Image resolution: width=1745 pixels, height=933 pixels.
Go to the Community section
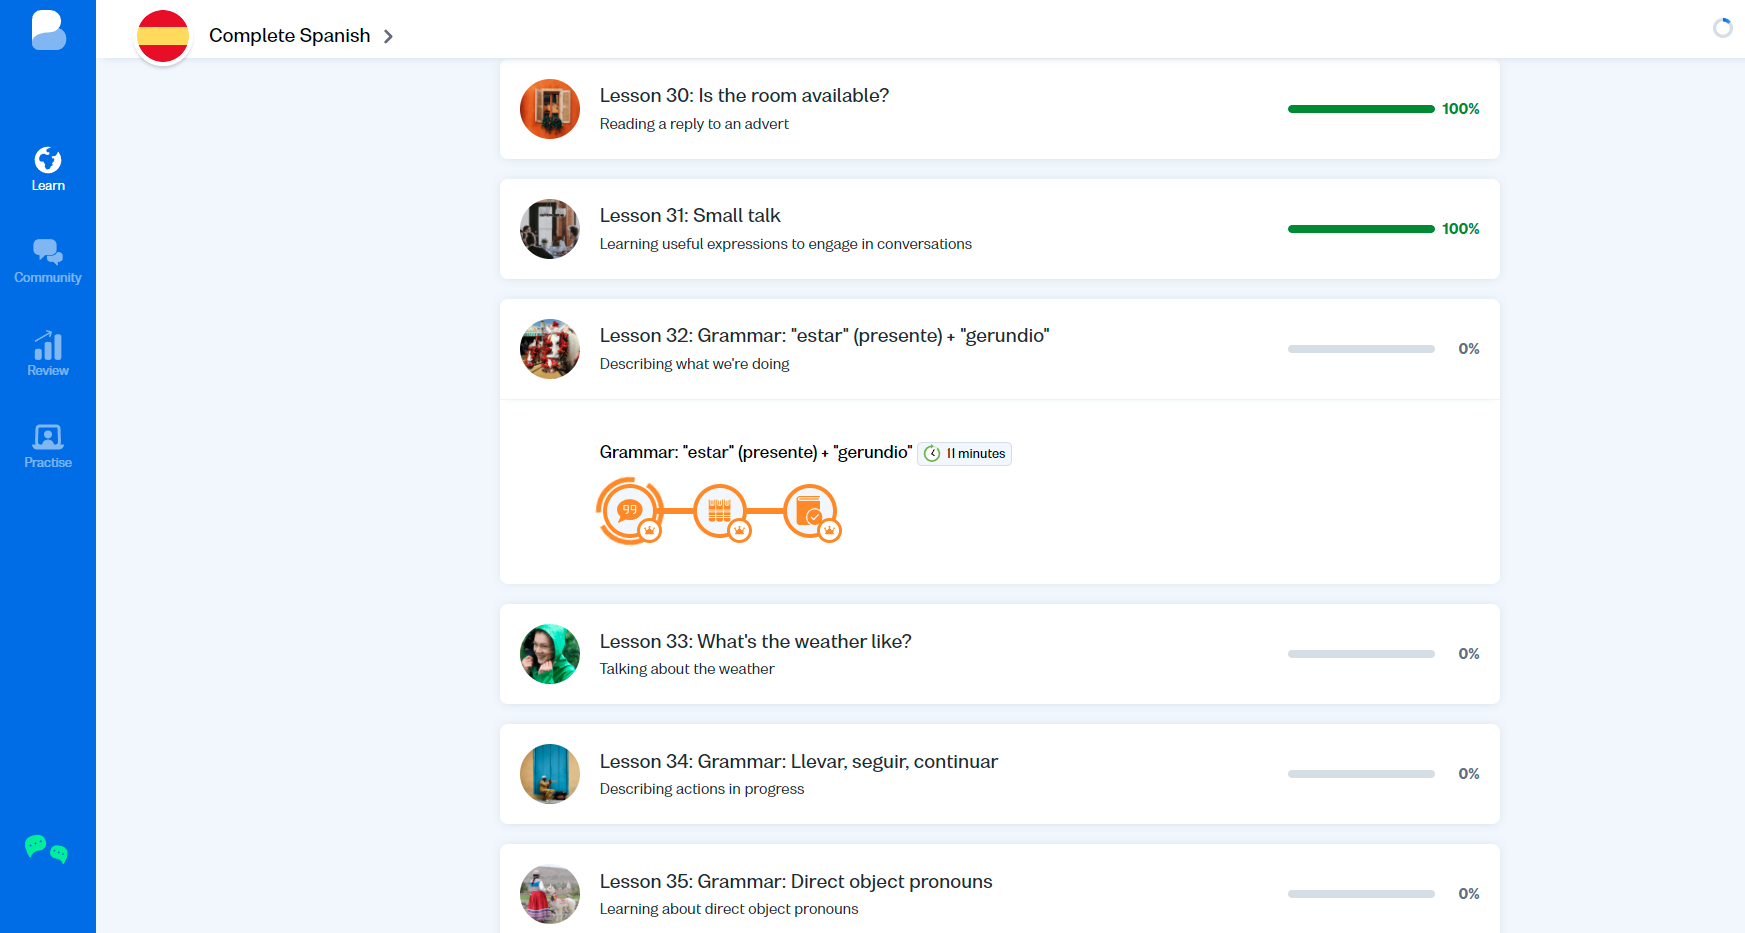tap(48, 261)
